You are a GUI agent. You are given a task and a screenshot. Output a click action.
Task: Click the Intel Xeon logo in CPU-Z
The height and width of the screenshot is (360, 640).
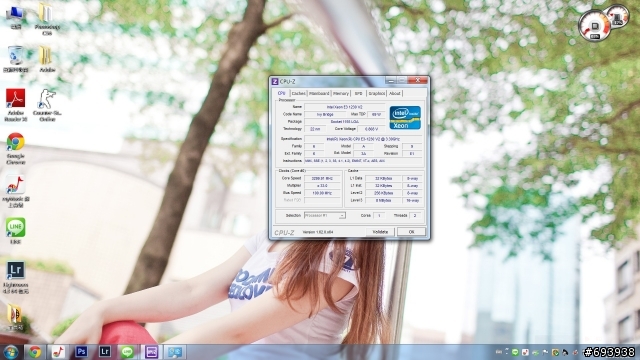(405, 118)
